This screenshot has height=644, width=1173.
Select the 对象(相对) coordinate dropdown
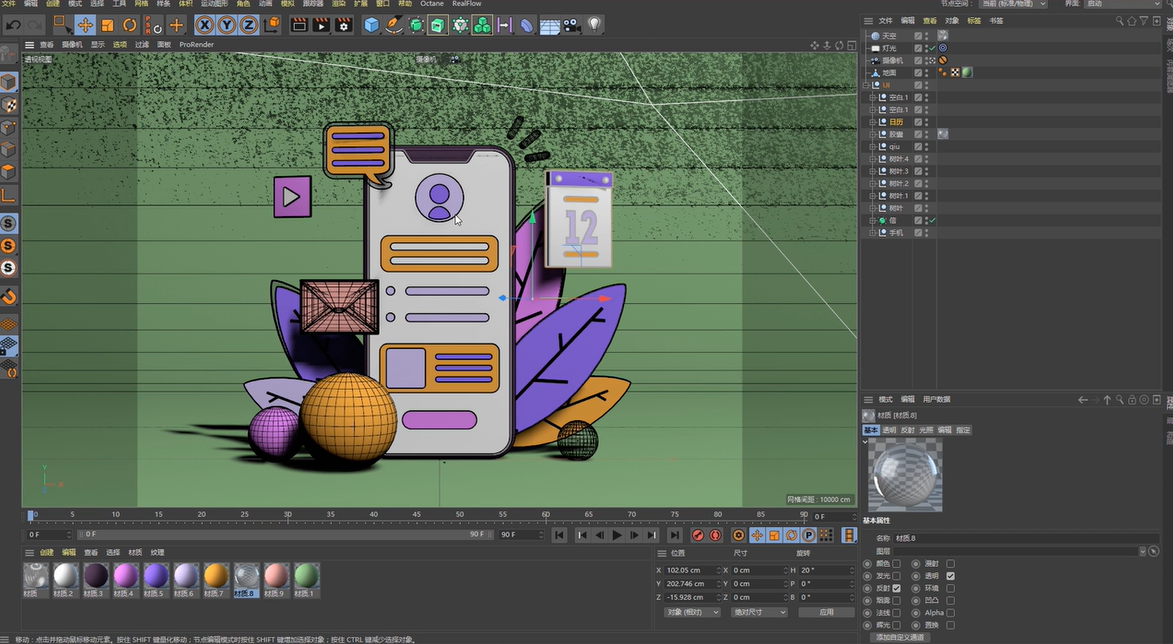coord(691,612)
